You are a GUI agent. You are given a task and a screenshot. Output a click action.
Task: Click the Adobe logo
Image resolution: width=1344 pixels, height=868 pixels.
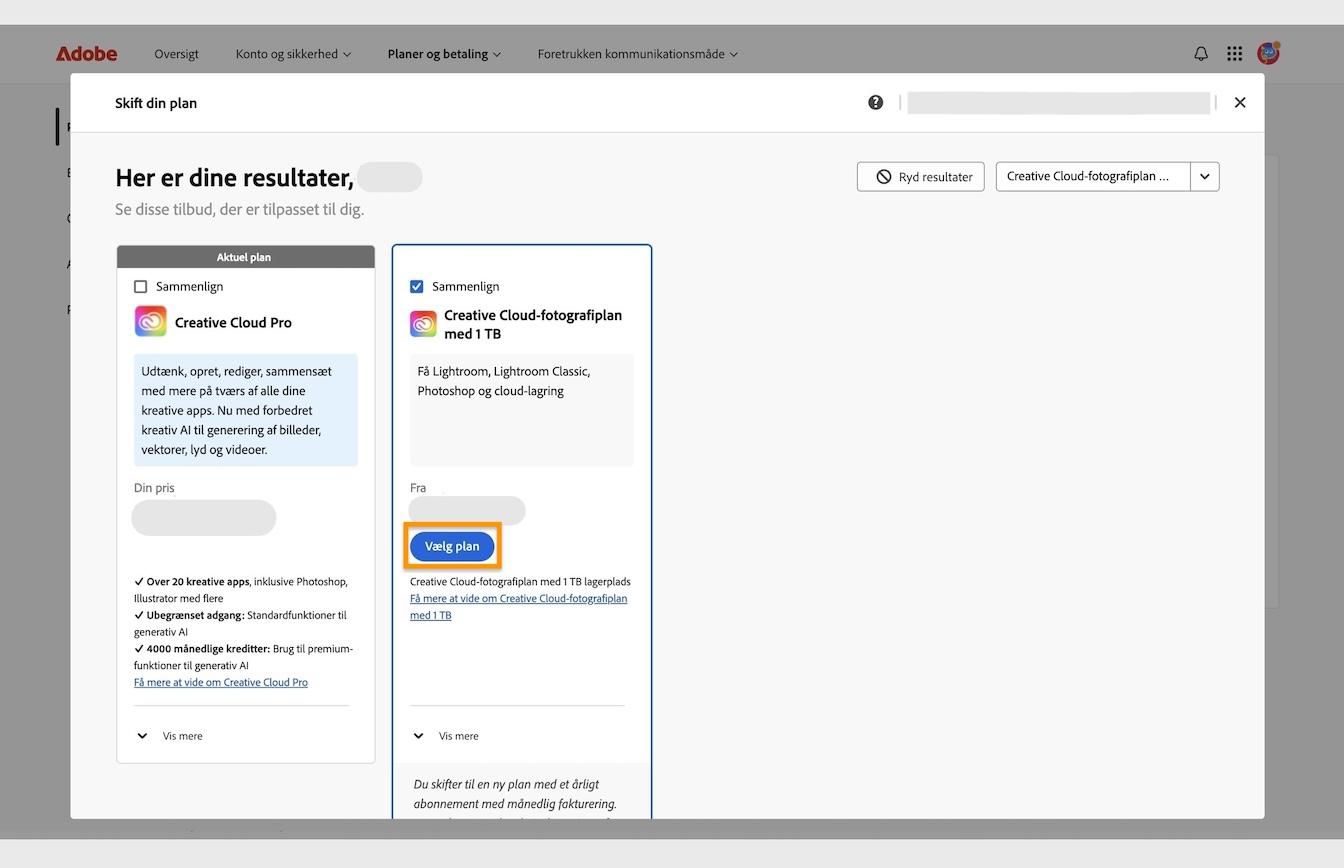point(86,54)
